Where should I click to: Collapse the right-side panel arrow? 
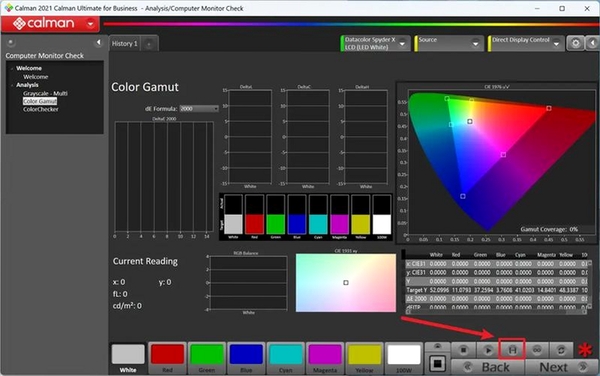pyautogui.click(x=592, y=43)
